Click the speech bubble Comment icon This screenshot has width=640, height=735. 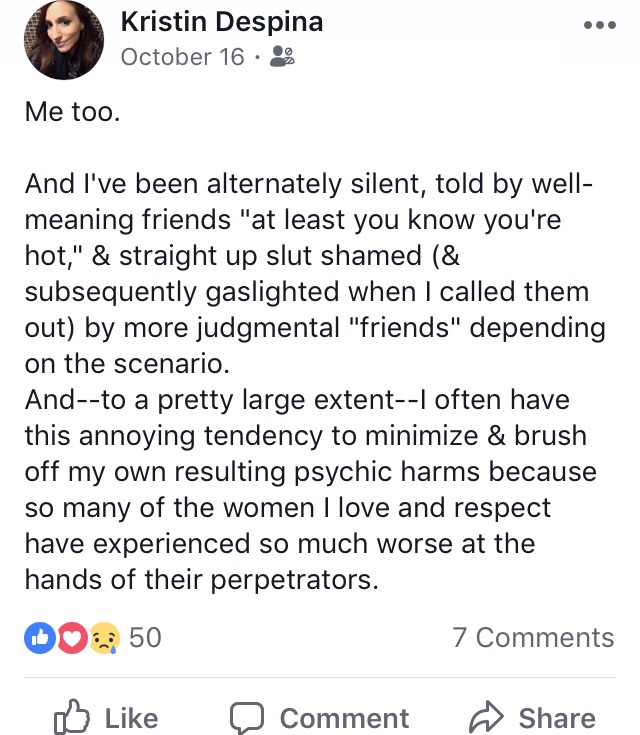(246, 717)
